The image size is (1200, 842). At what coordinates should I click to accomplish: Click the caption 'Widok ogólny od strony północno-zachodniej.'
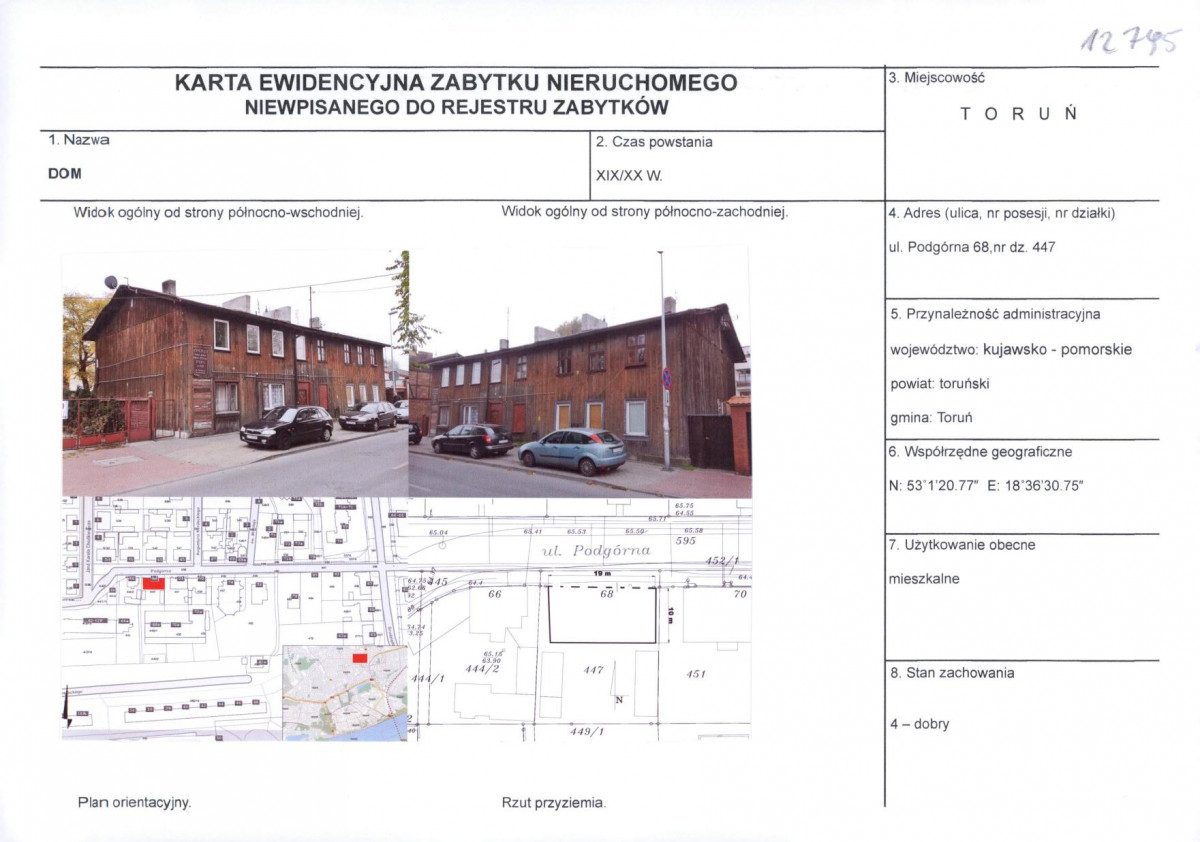point(645,212)
